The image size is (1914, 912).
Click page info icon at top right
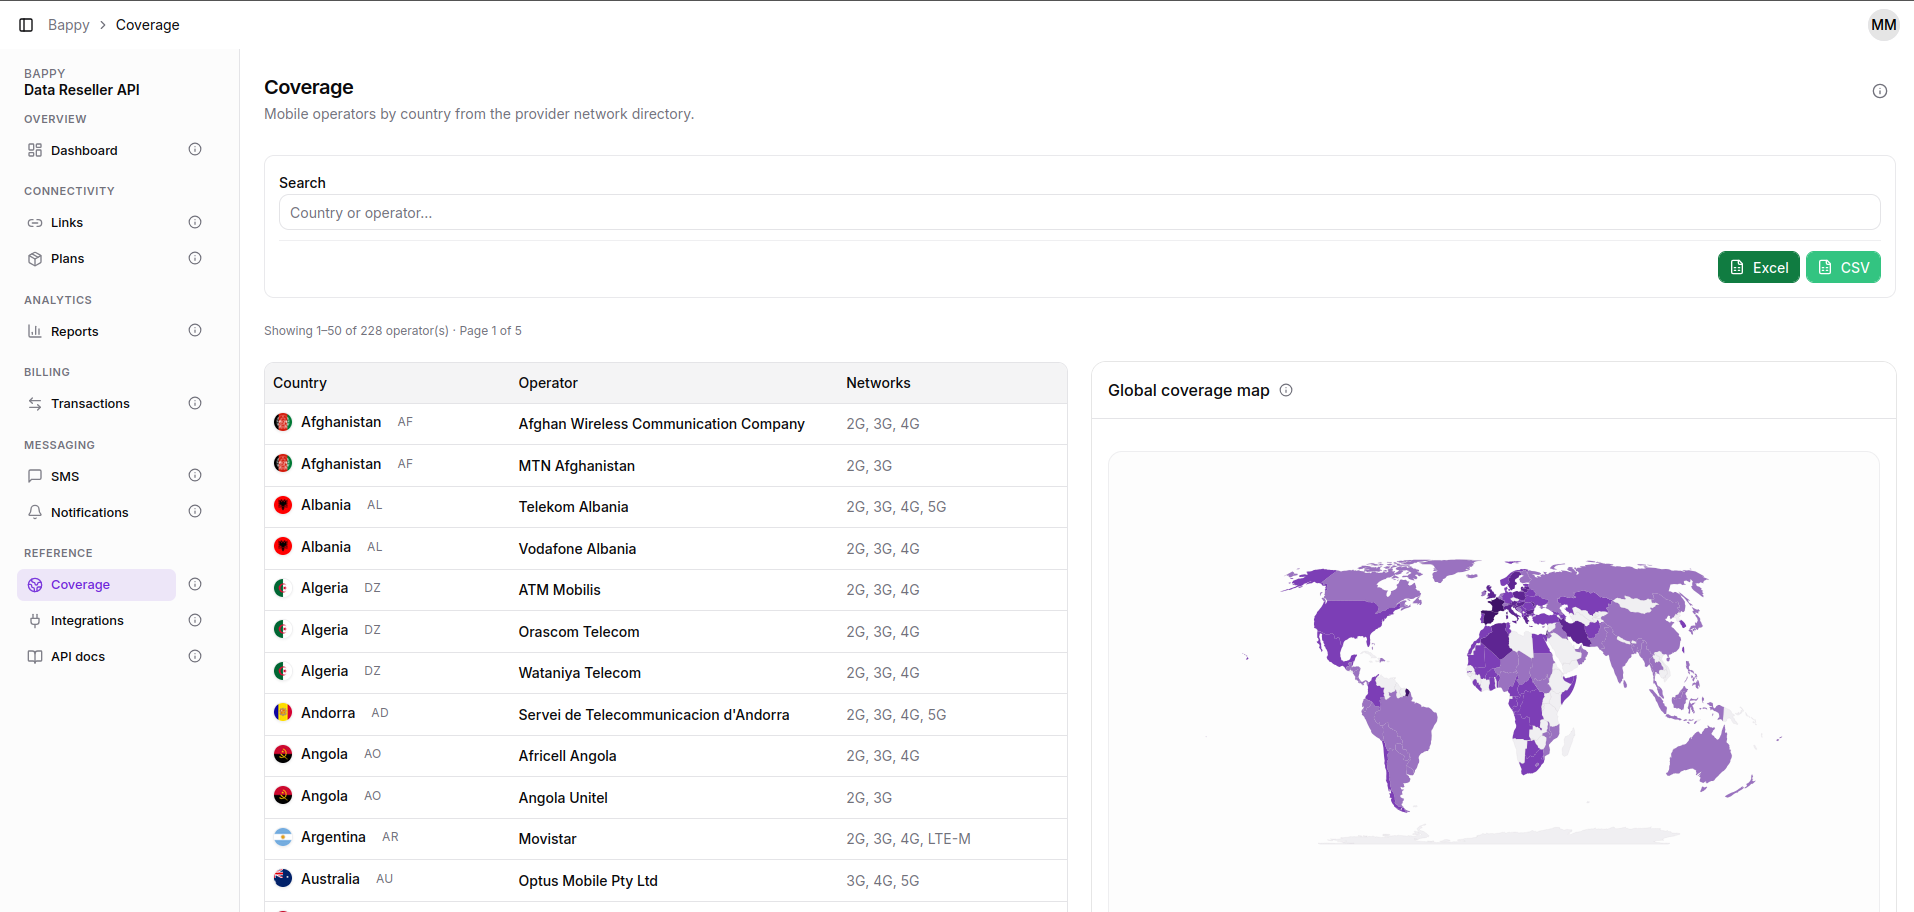coord(1880,91)
